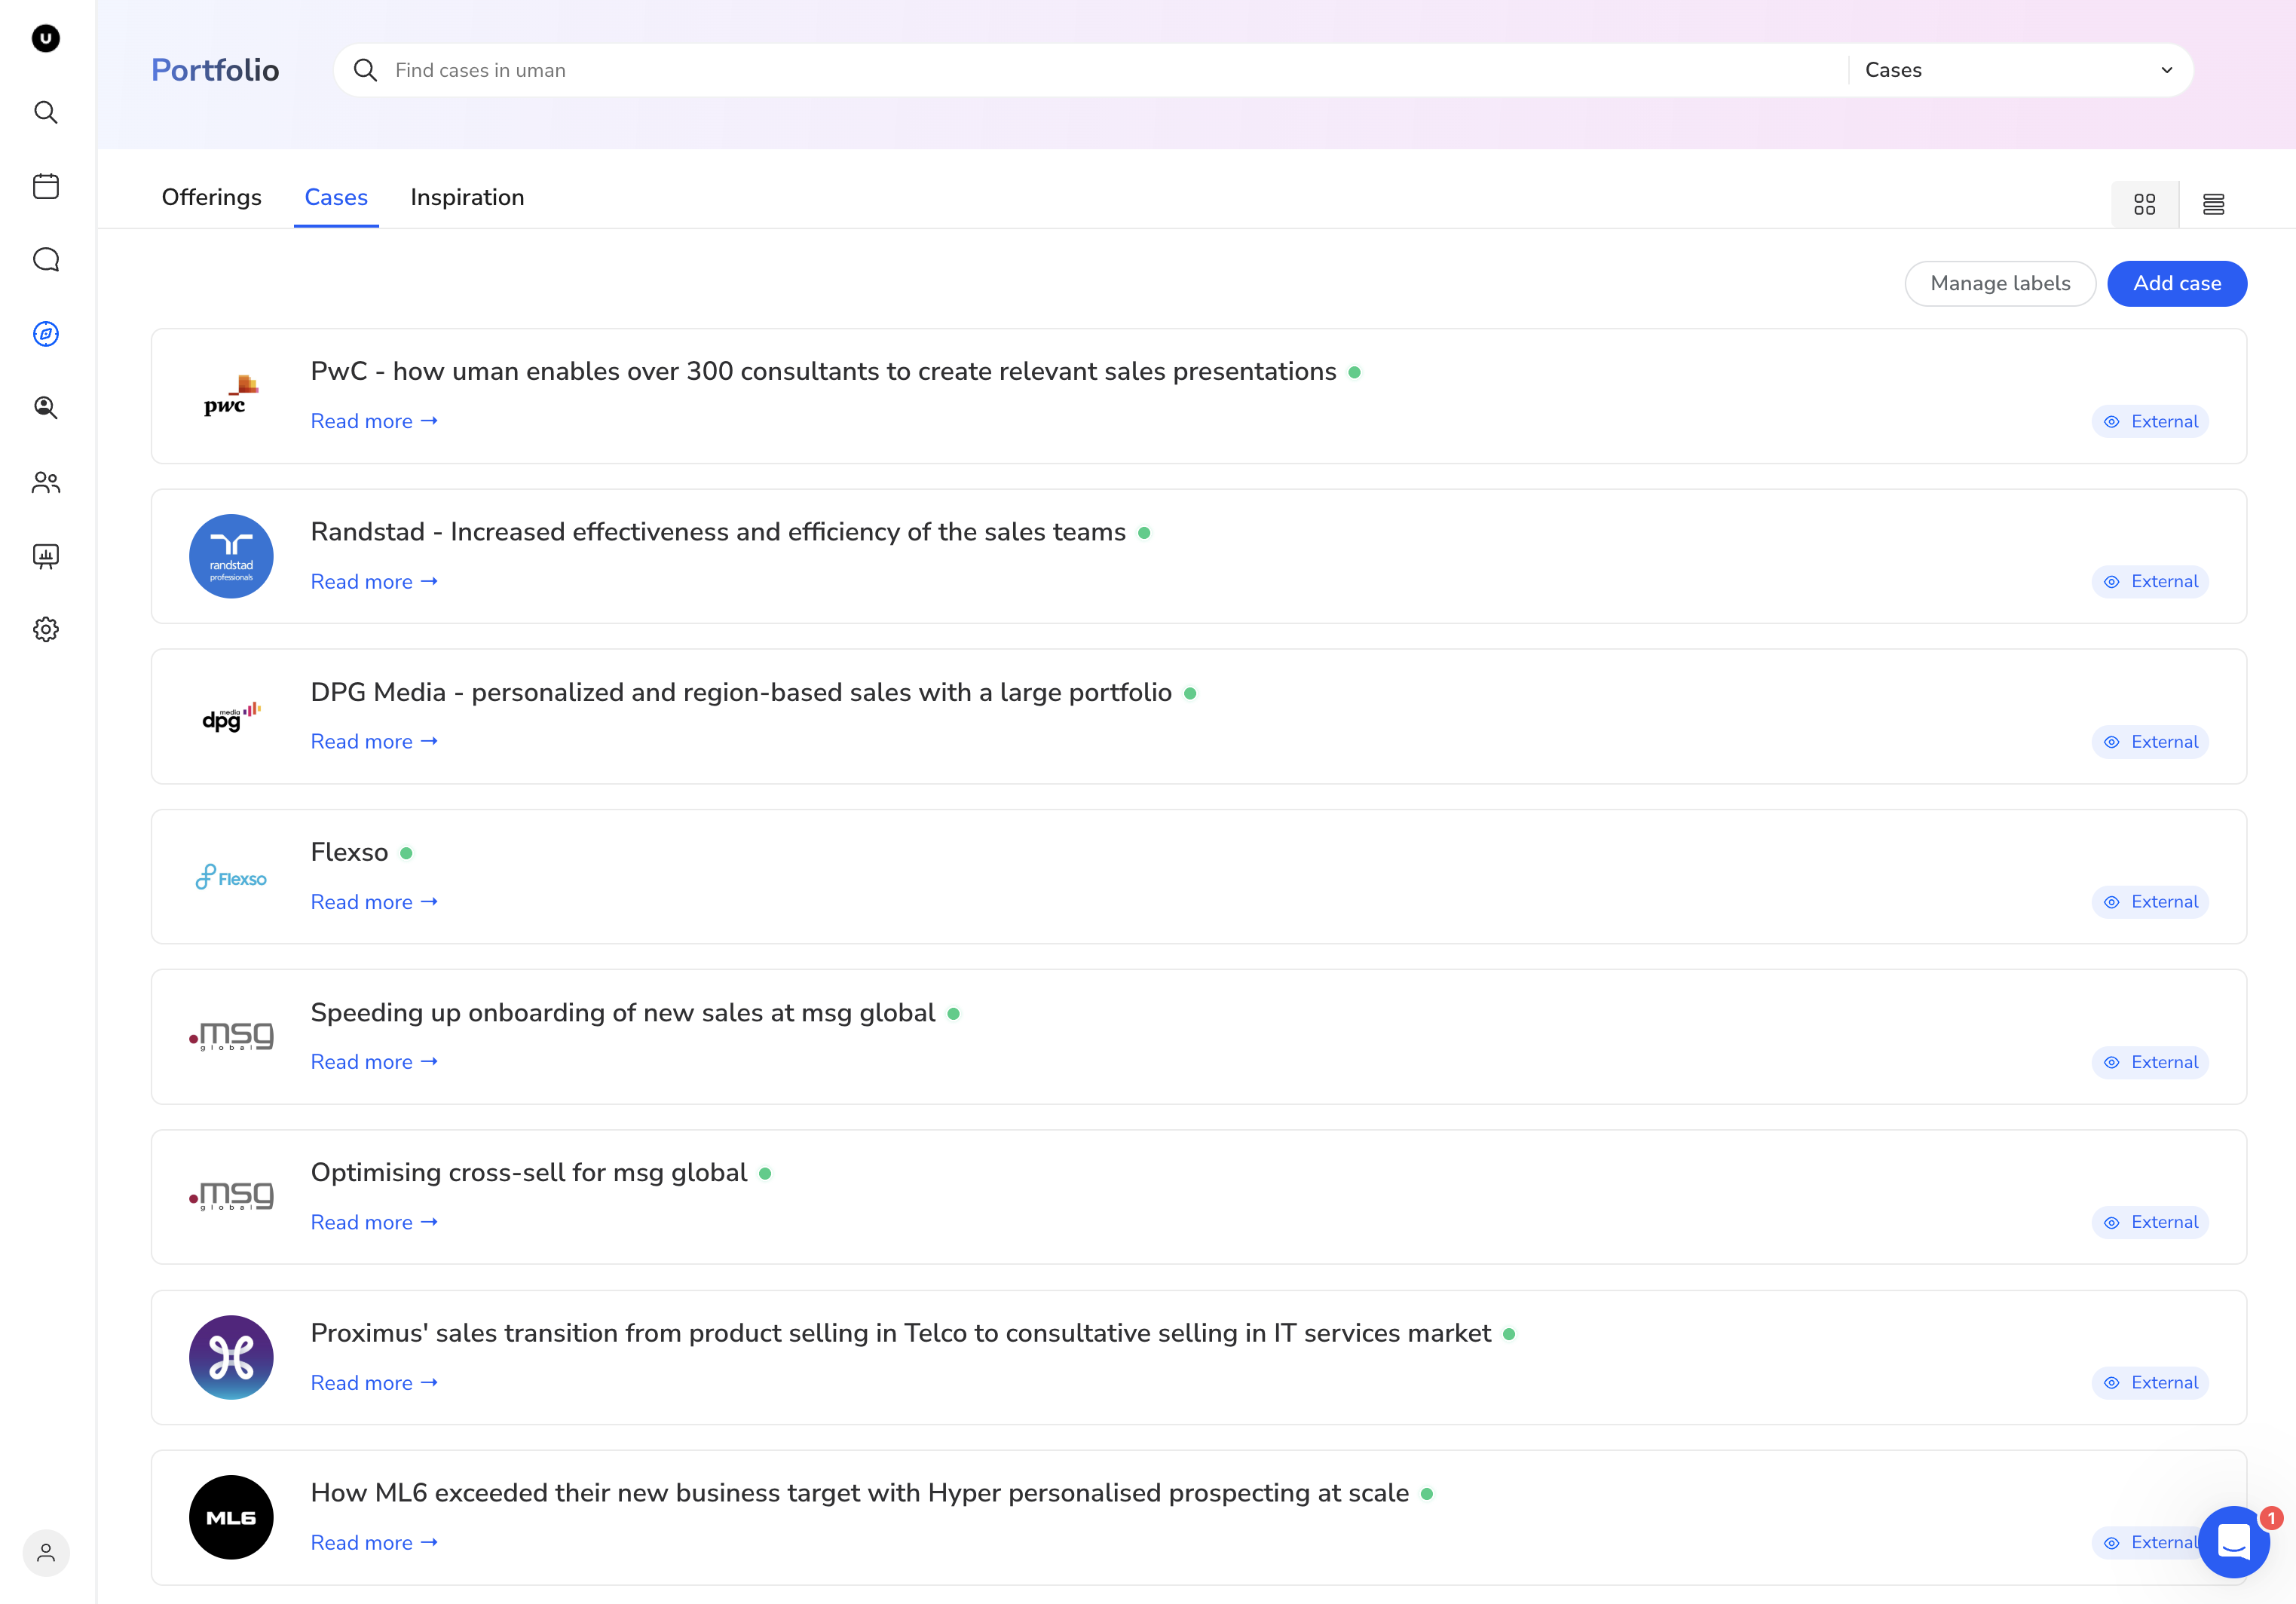Focus the Find cases in uman search field
2296x1604 pixels.
coord(1100,70)
